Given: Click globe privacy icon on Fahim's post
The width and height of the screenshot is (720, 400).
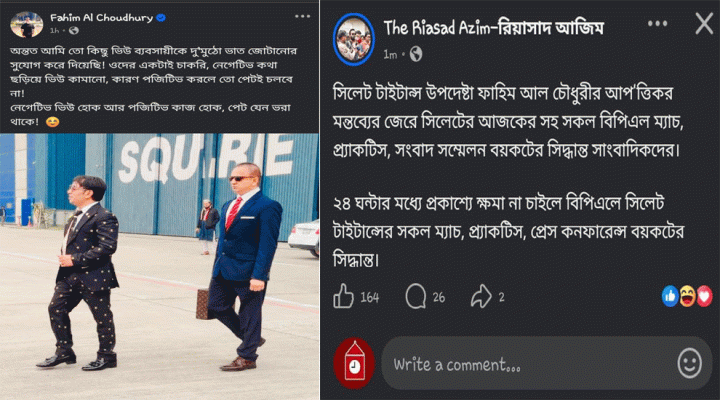Looking at the screenshot, I should coord(73,30).
